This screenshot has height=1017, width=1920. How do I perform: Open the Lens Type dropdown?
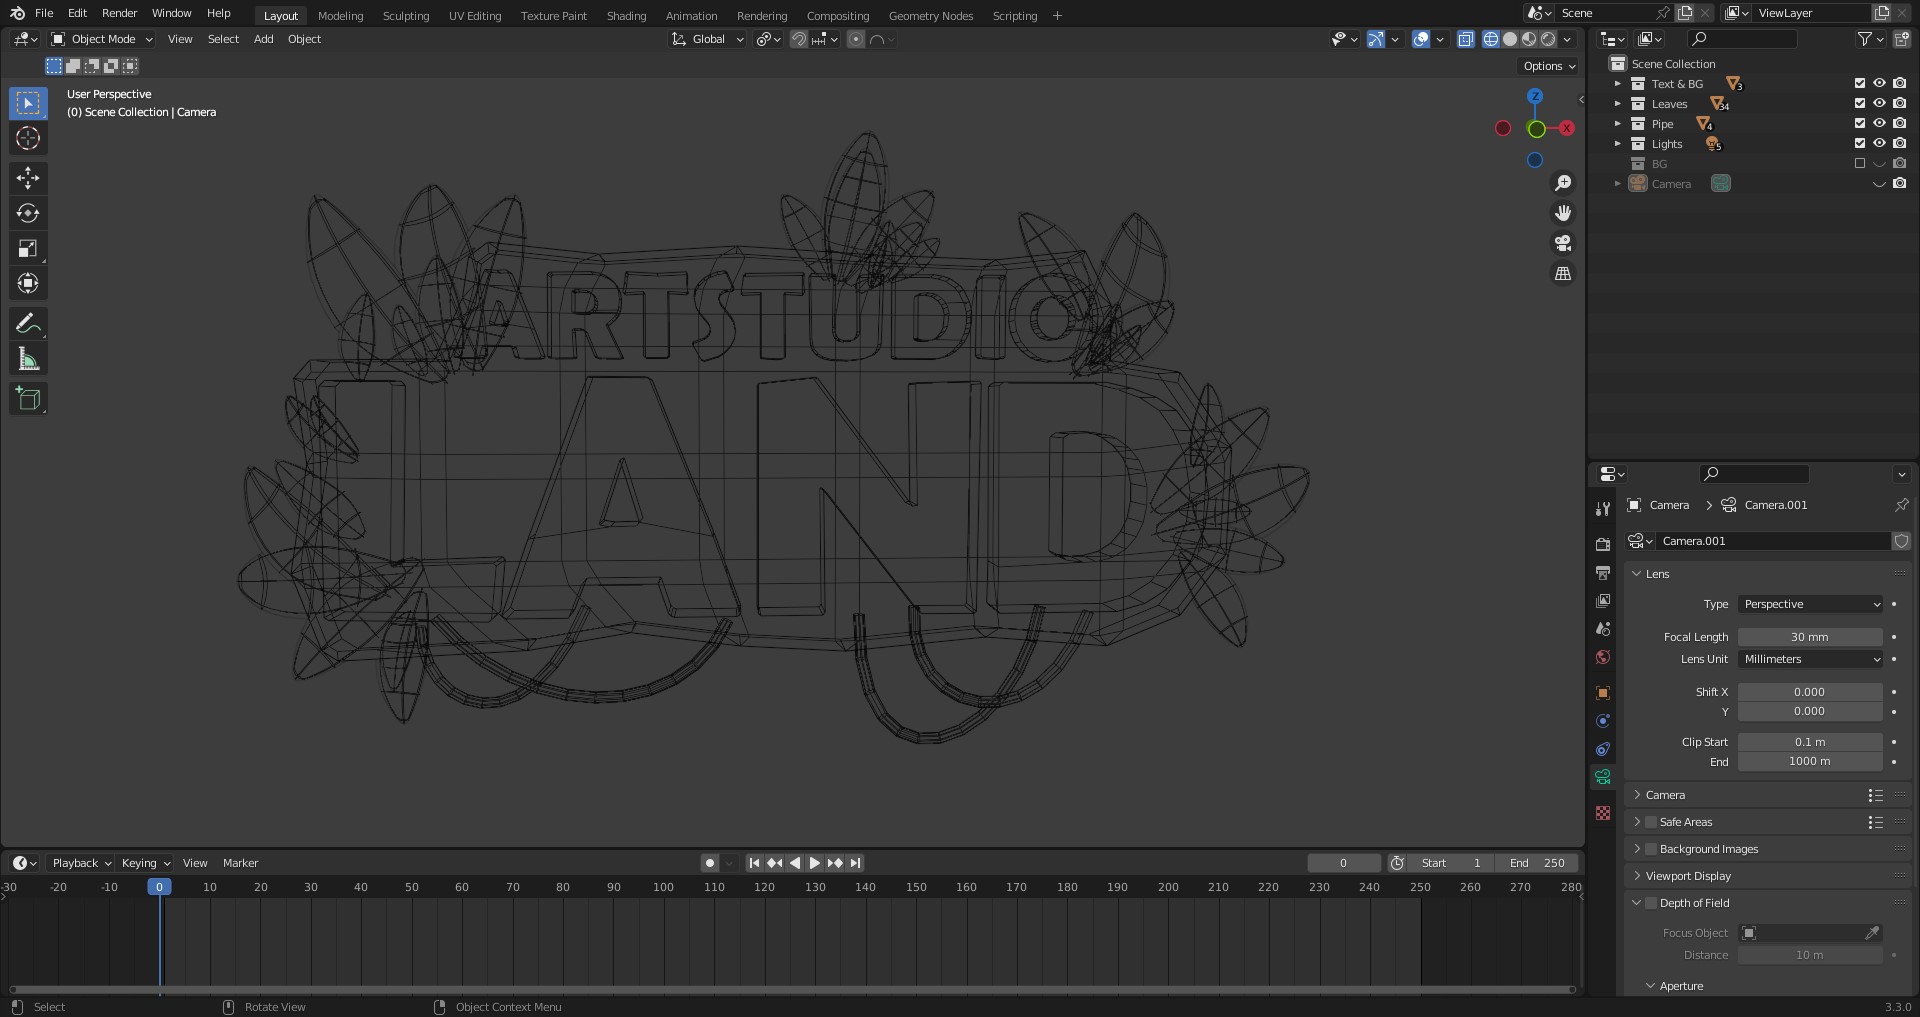(x=1810, y=604)
